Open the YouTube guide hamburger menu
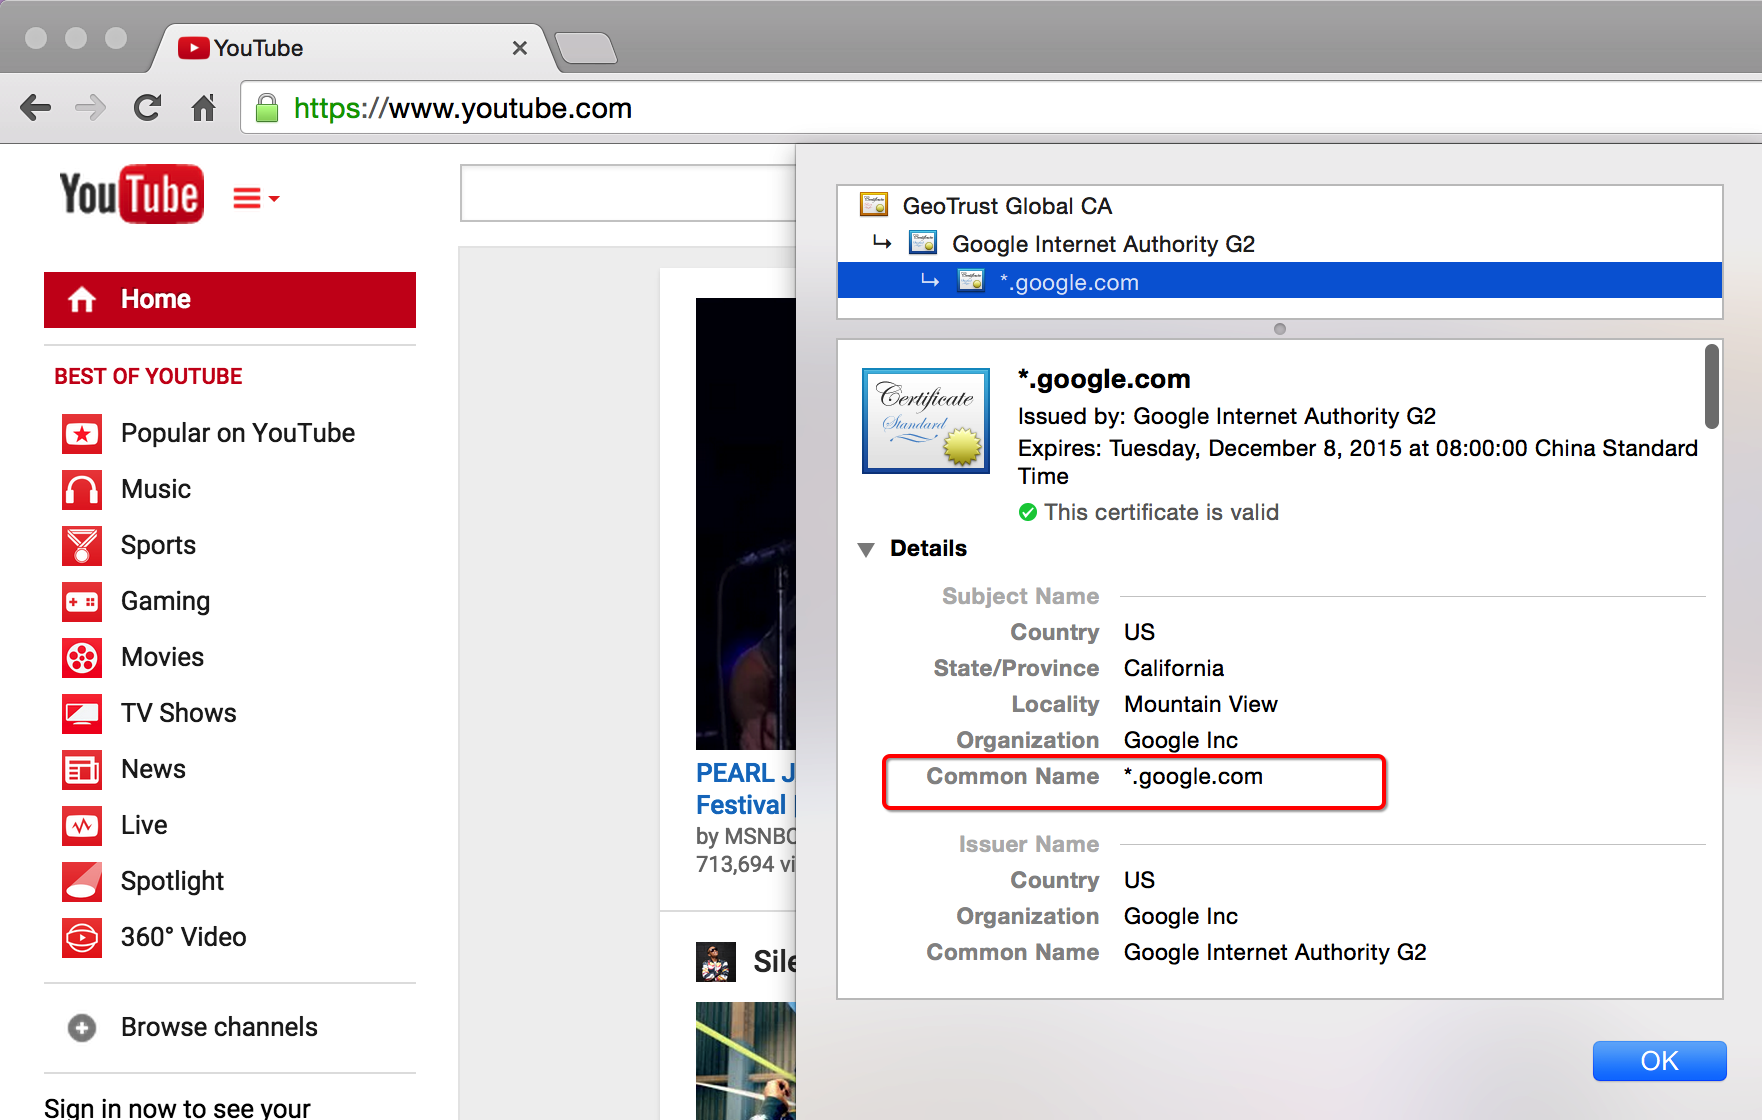Image resolution: width=1762 pixels, height=1120 pixels. click(255, 198)
